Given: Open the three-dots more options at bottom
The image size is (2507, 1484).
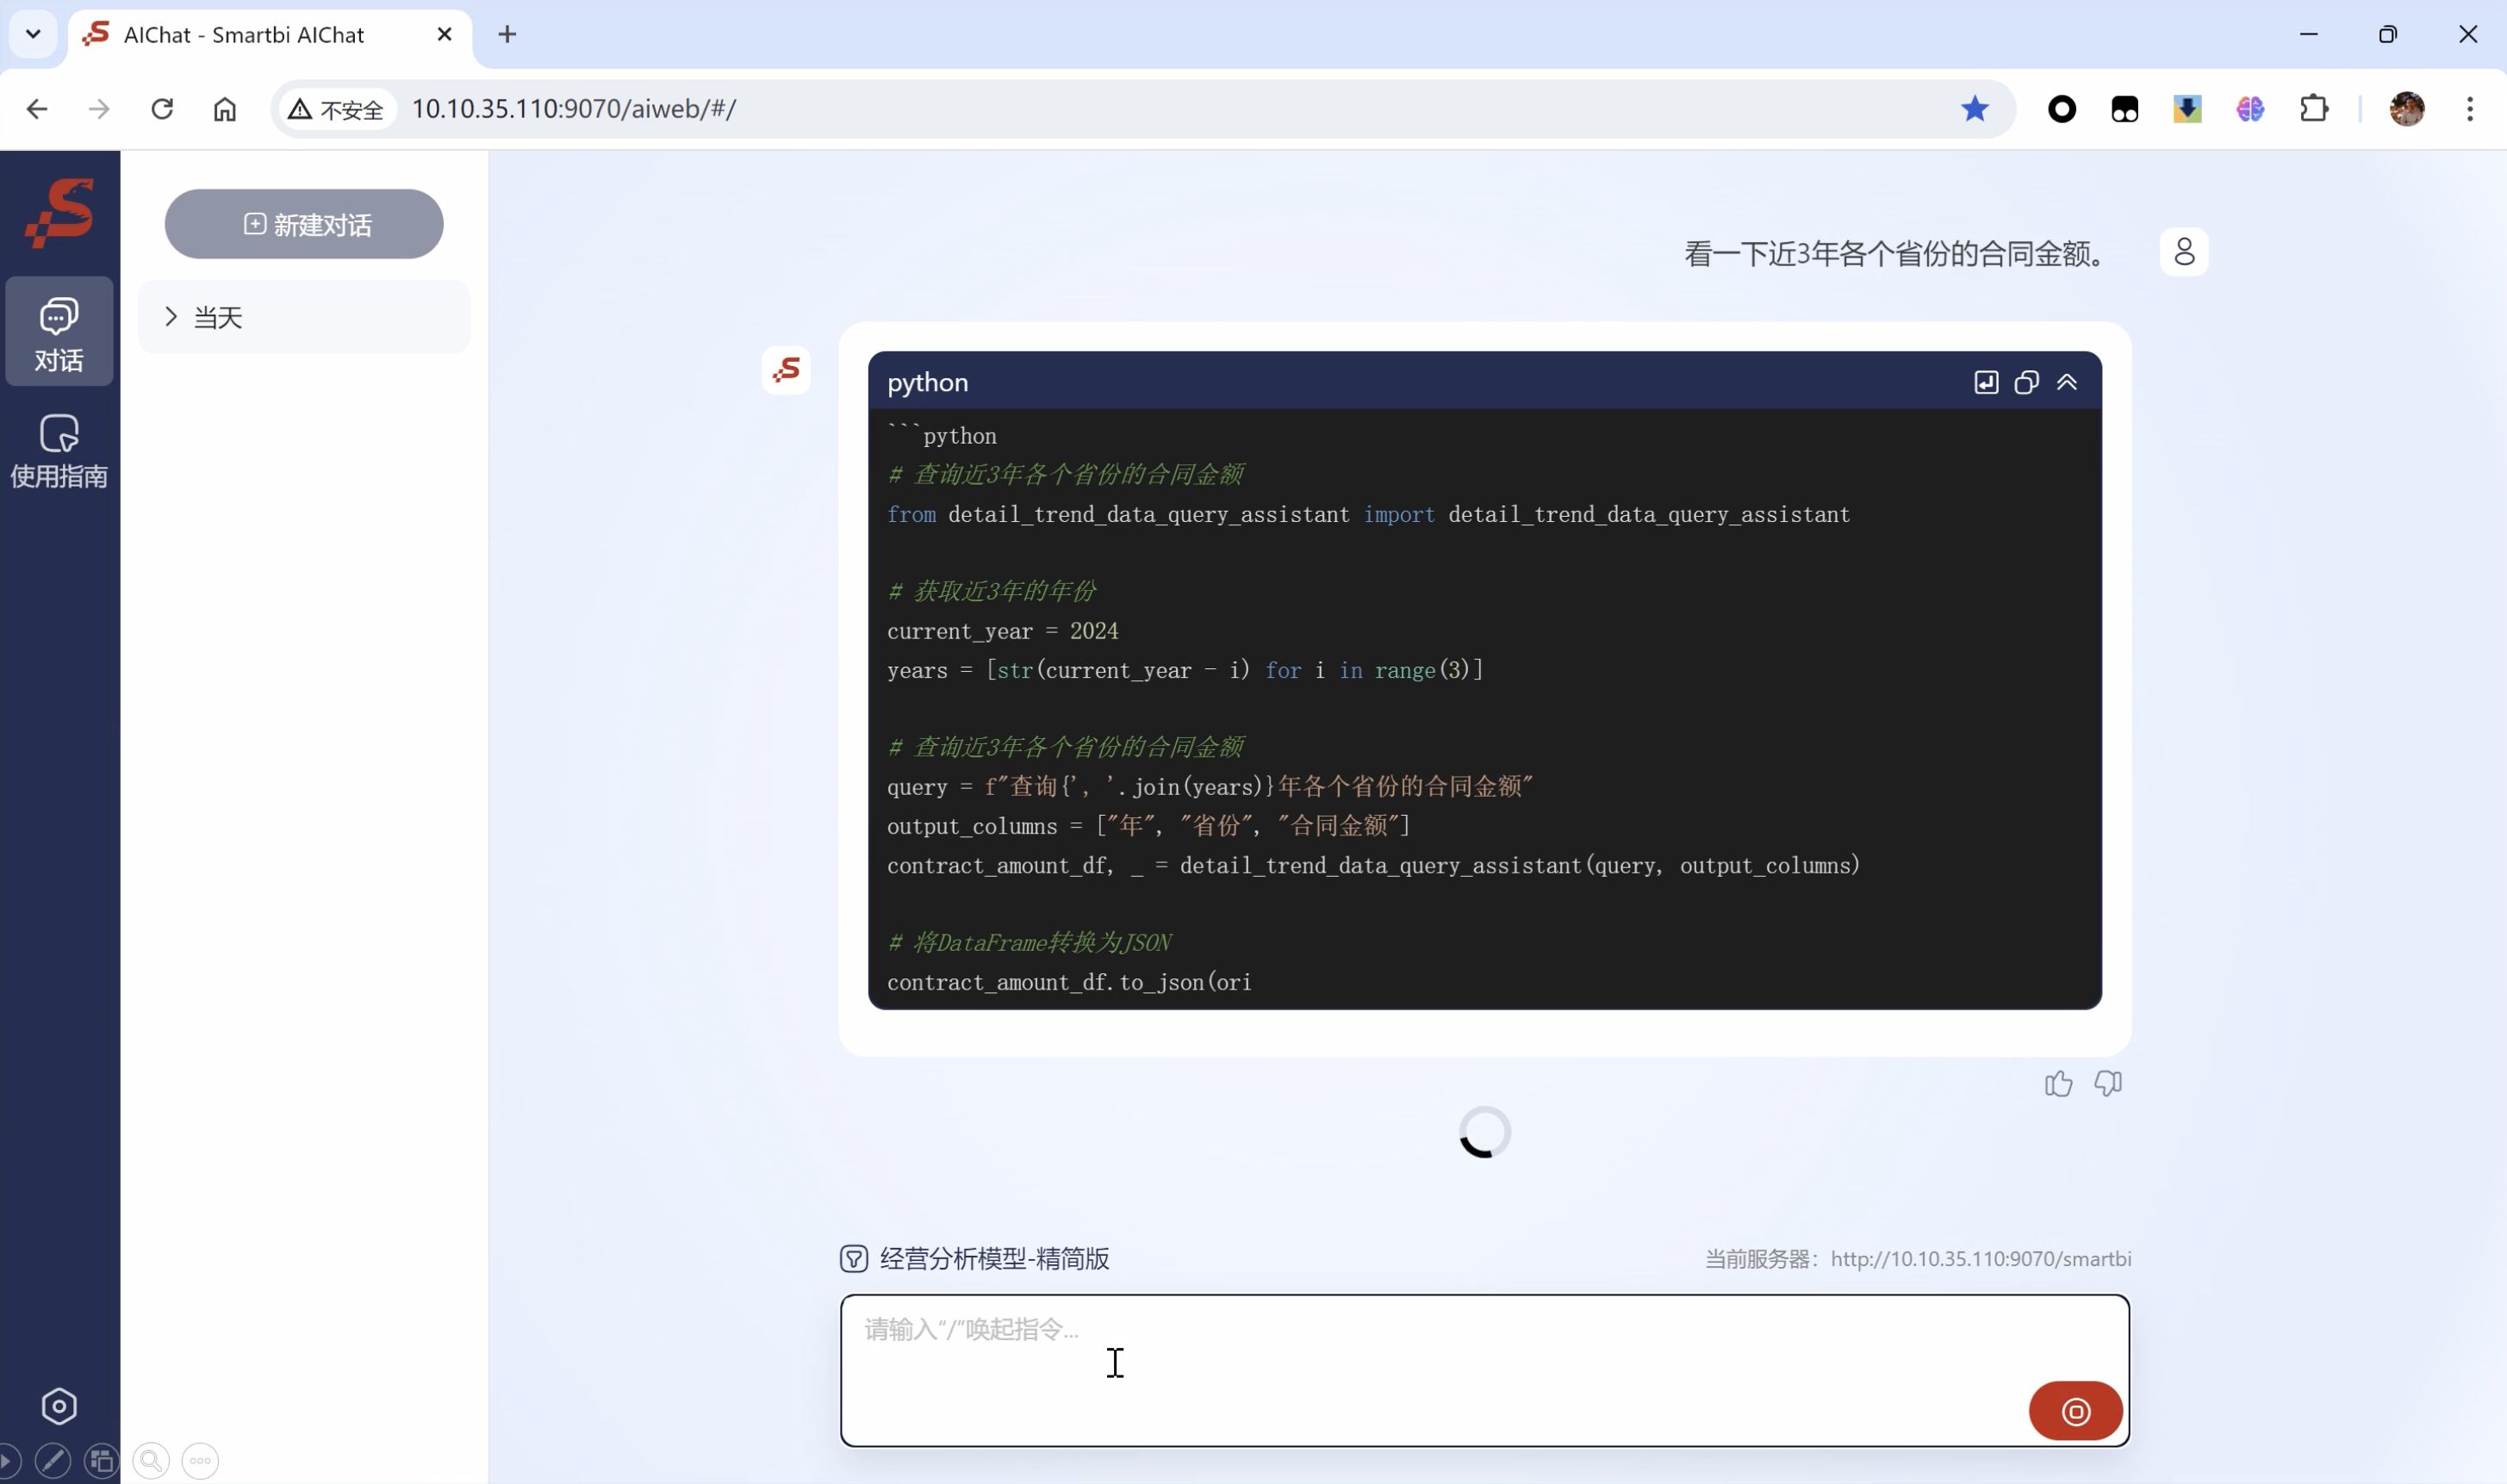Looking at the screenshot, I should (200, 1461).
